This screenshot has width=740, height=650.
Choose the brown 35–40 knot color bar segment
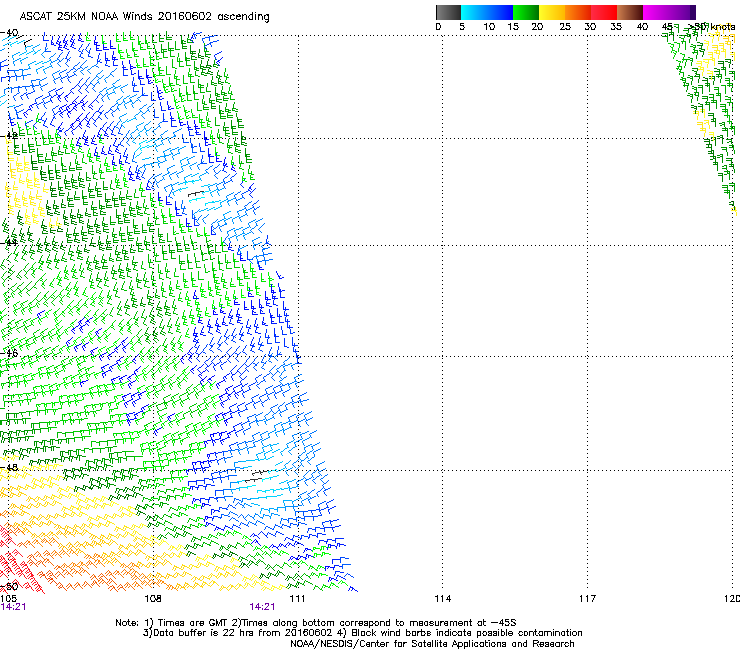click(630, 12)
